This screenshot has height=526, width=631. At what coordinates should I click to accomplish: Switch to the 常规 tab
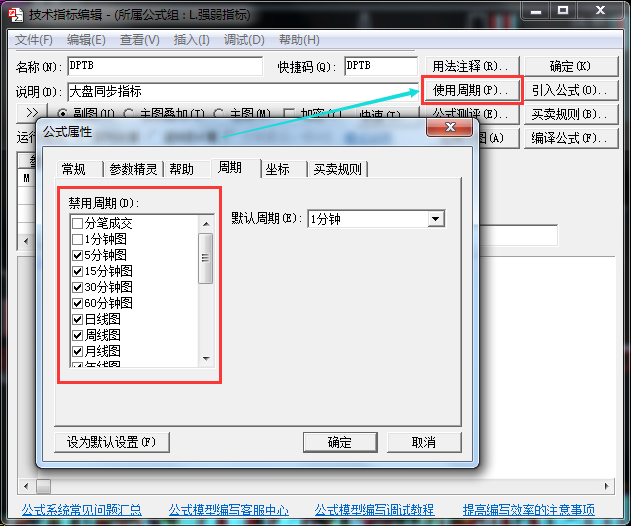pyautogui.click(x=78, y=169)
